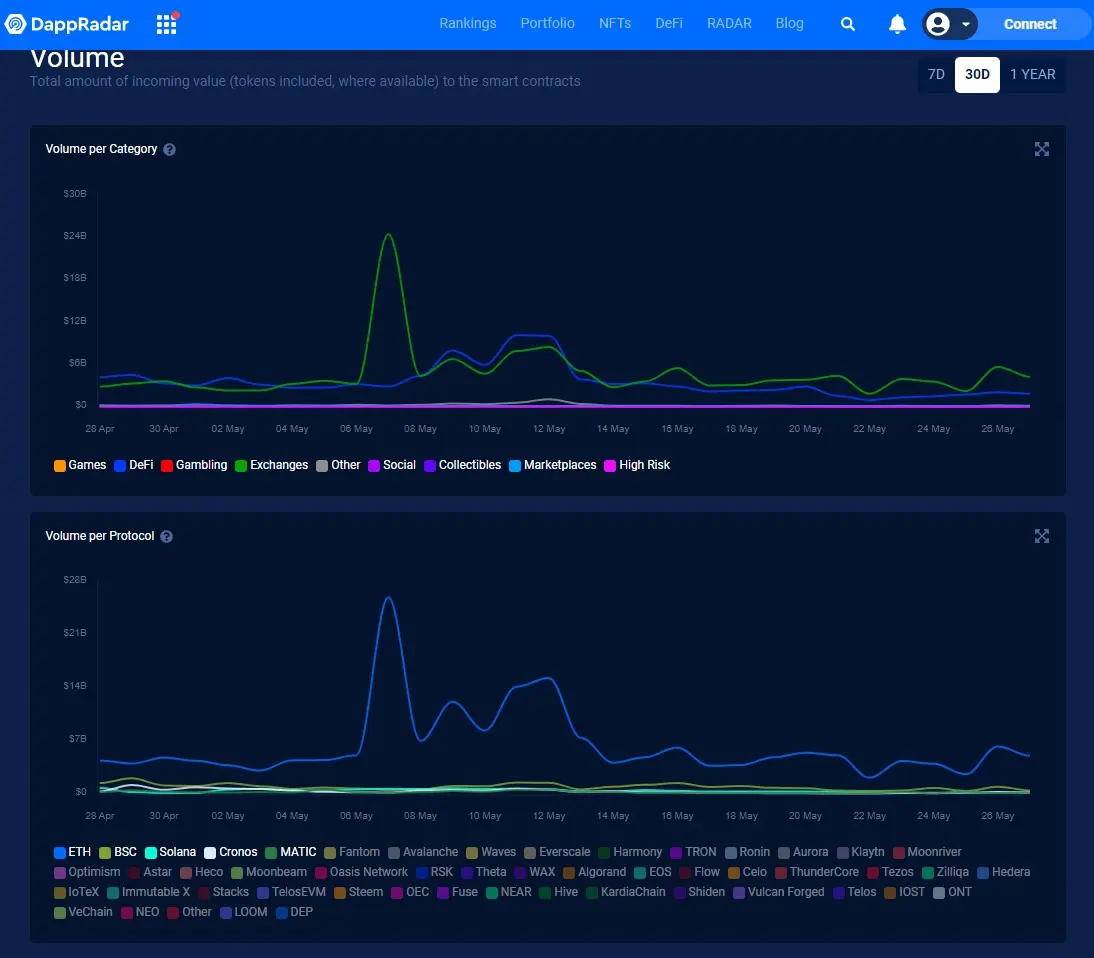Toggle the Marketplaces legend entry
The width and height of the screenshot is (1094, 958).
(x=553, y=465)
